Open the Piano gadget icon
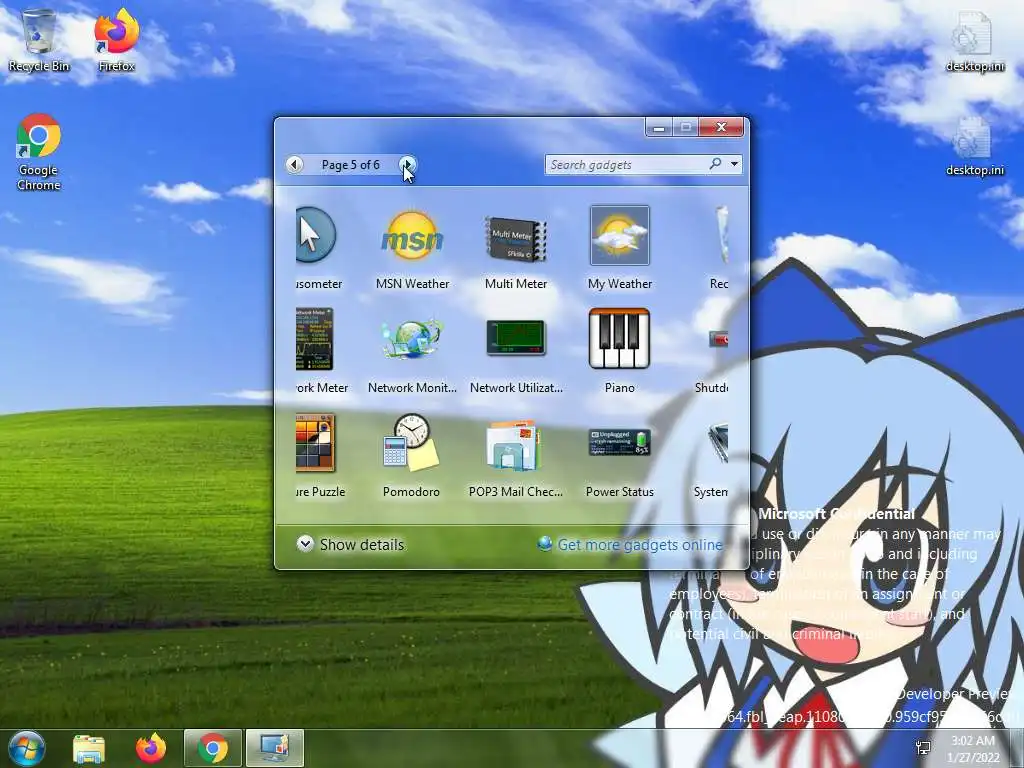 pos(619,339)
